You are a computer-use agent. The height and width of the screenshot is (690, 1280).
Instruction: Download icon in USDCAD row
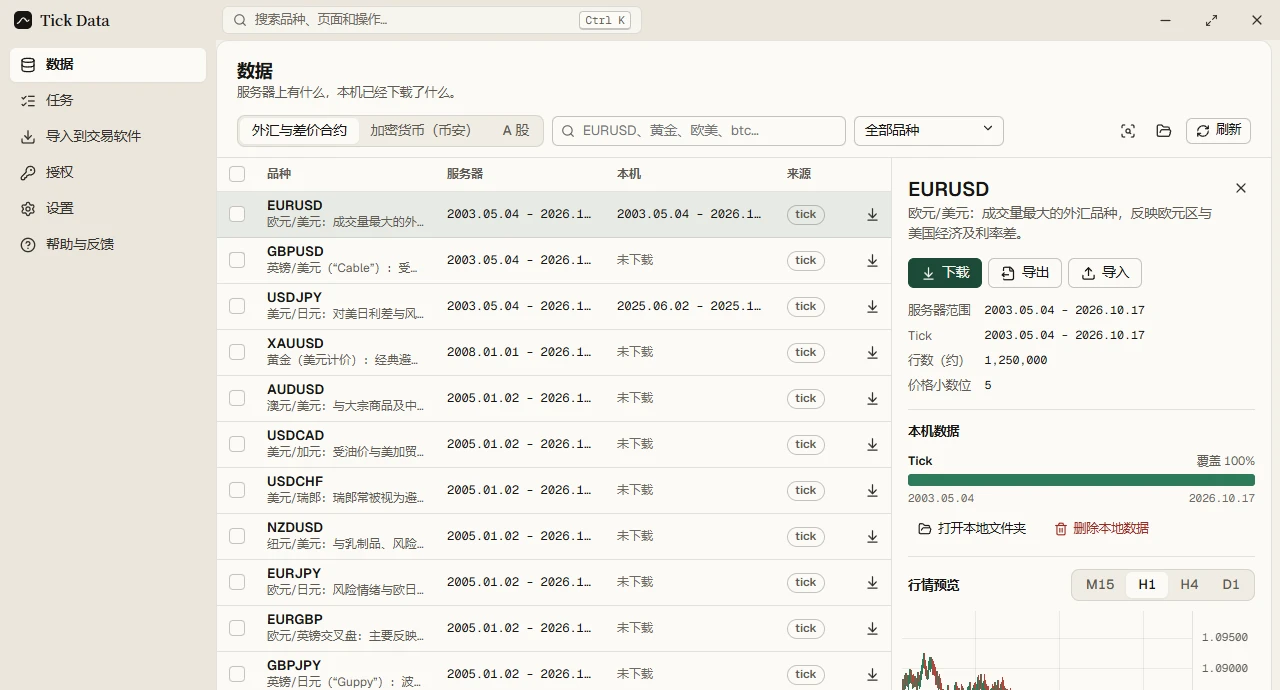(872, 444)
